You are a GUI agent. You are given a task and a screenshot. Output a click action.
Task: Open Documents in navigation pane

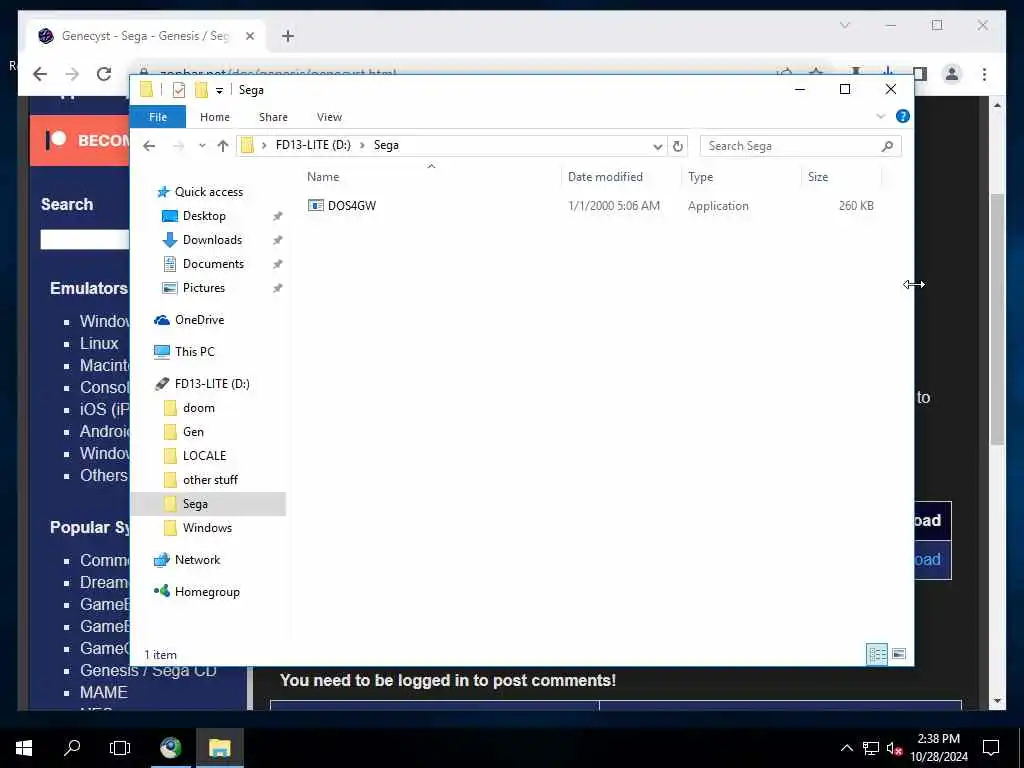pyautogui.click(x=213, y=264)
